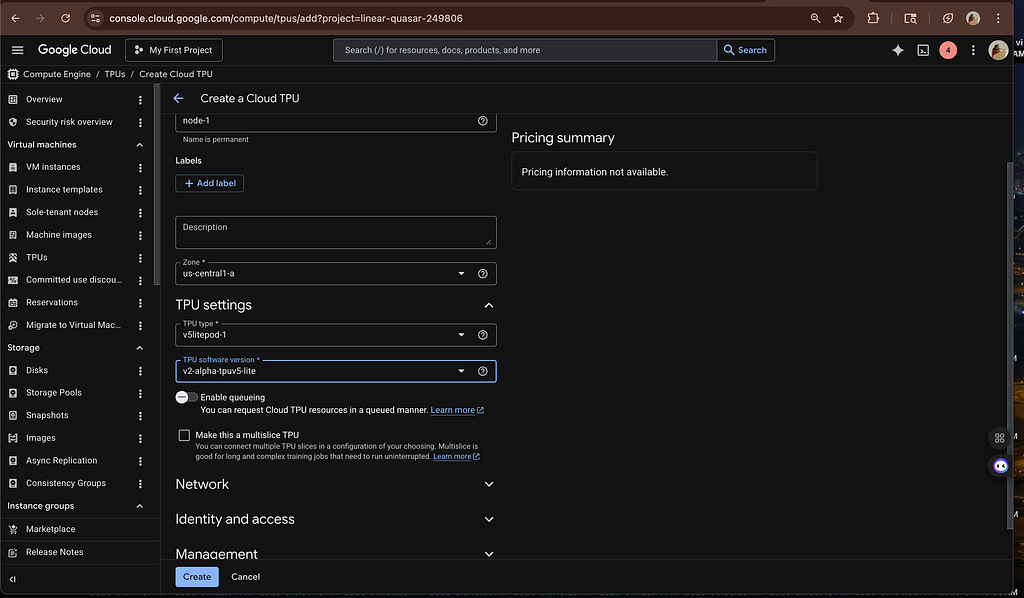The image size is (1024, 598).
Task: Expand the Management section
Action: pyautogui.click(x=488, y=554)
